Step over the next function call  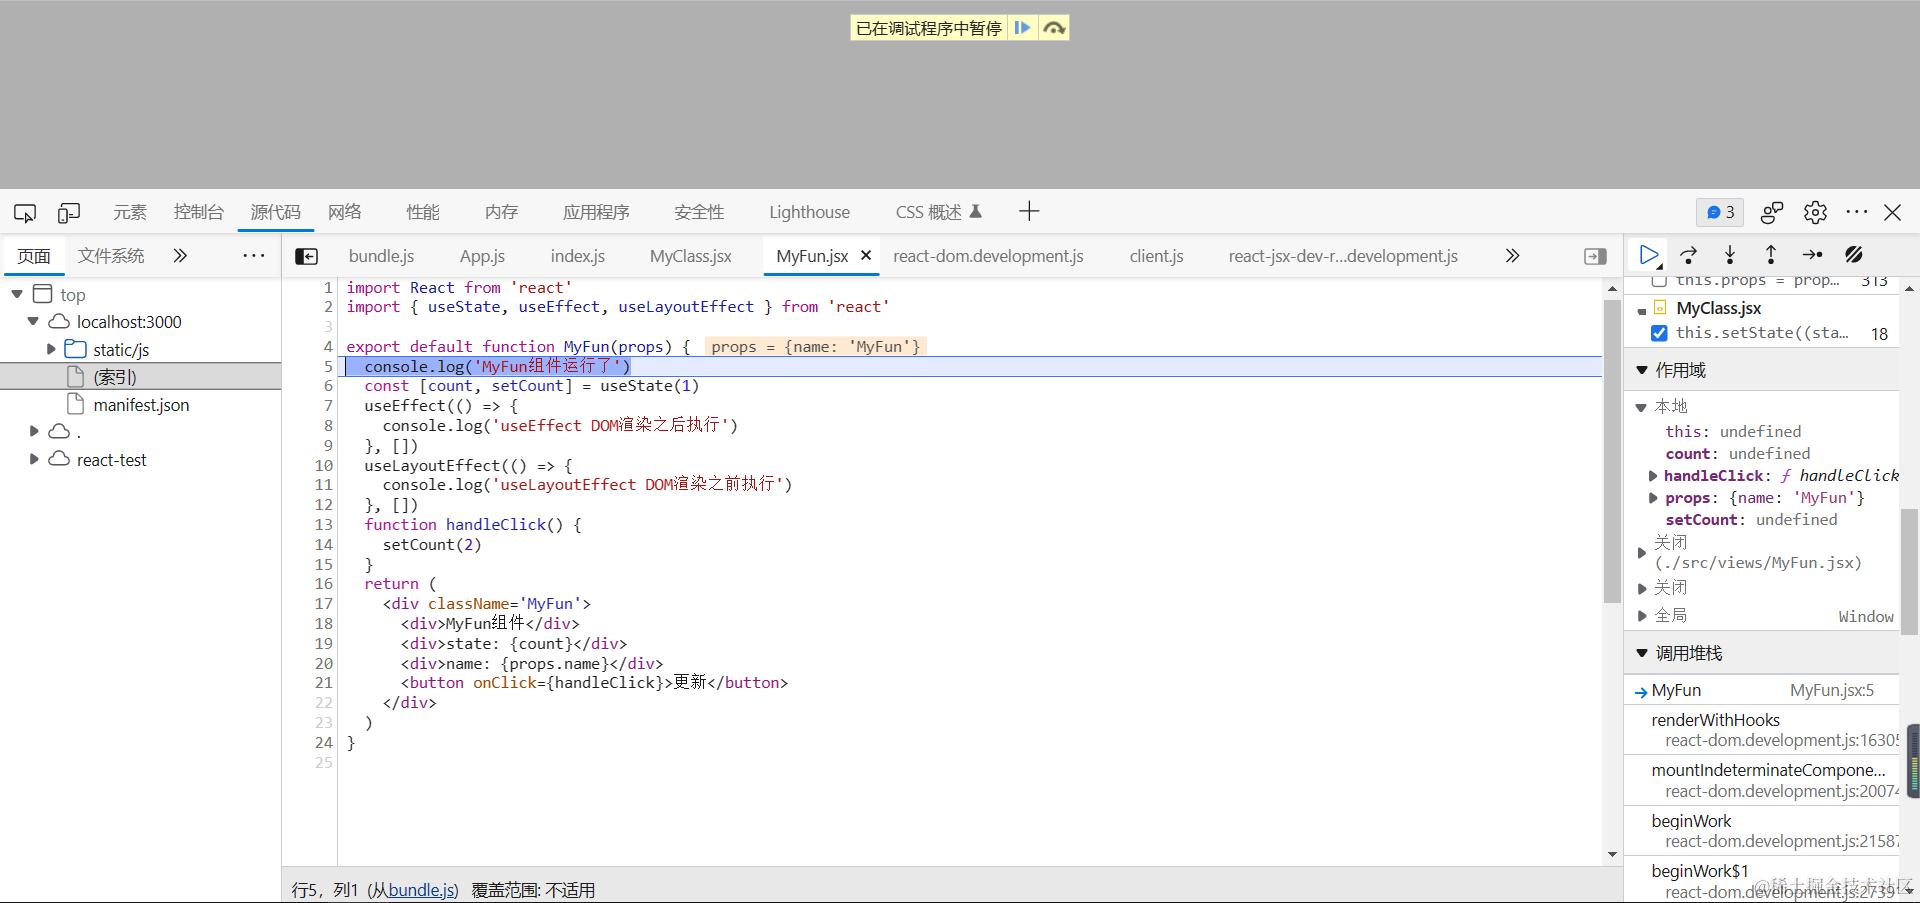[x=1688, y=255]
